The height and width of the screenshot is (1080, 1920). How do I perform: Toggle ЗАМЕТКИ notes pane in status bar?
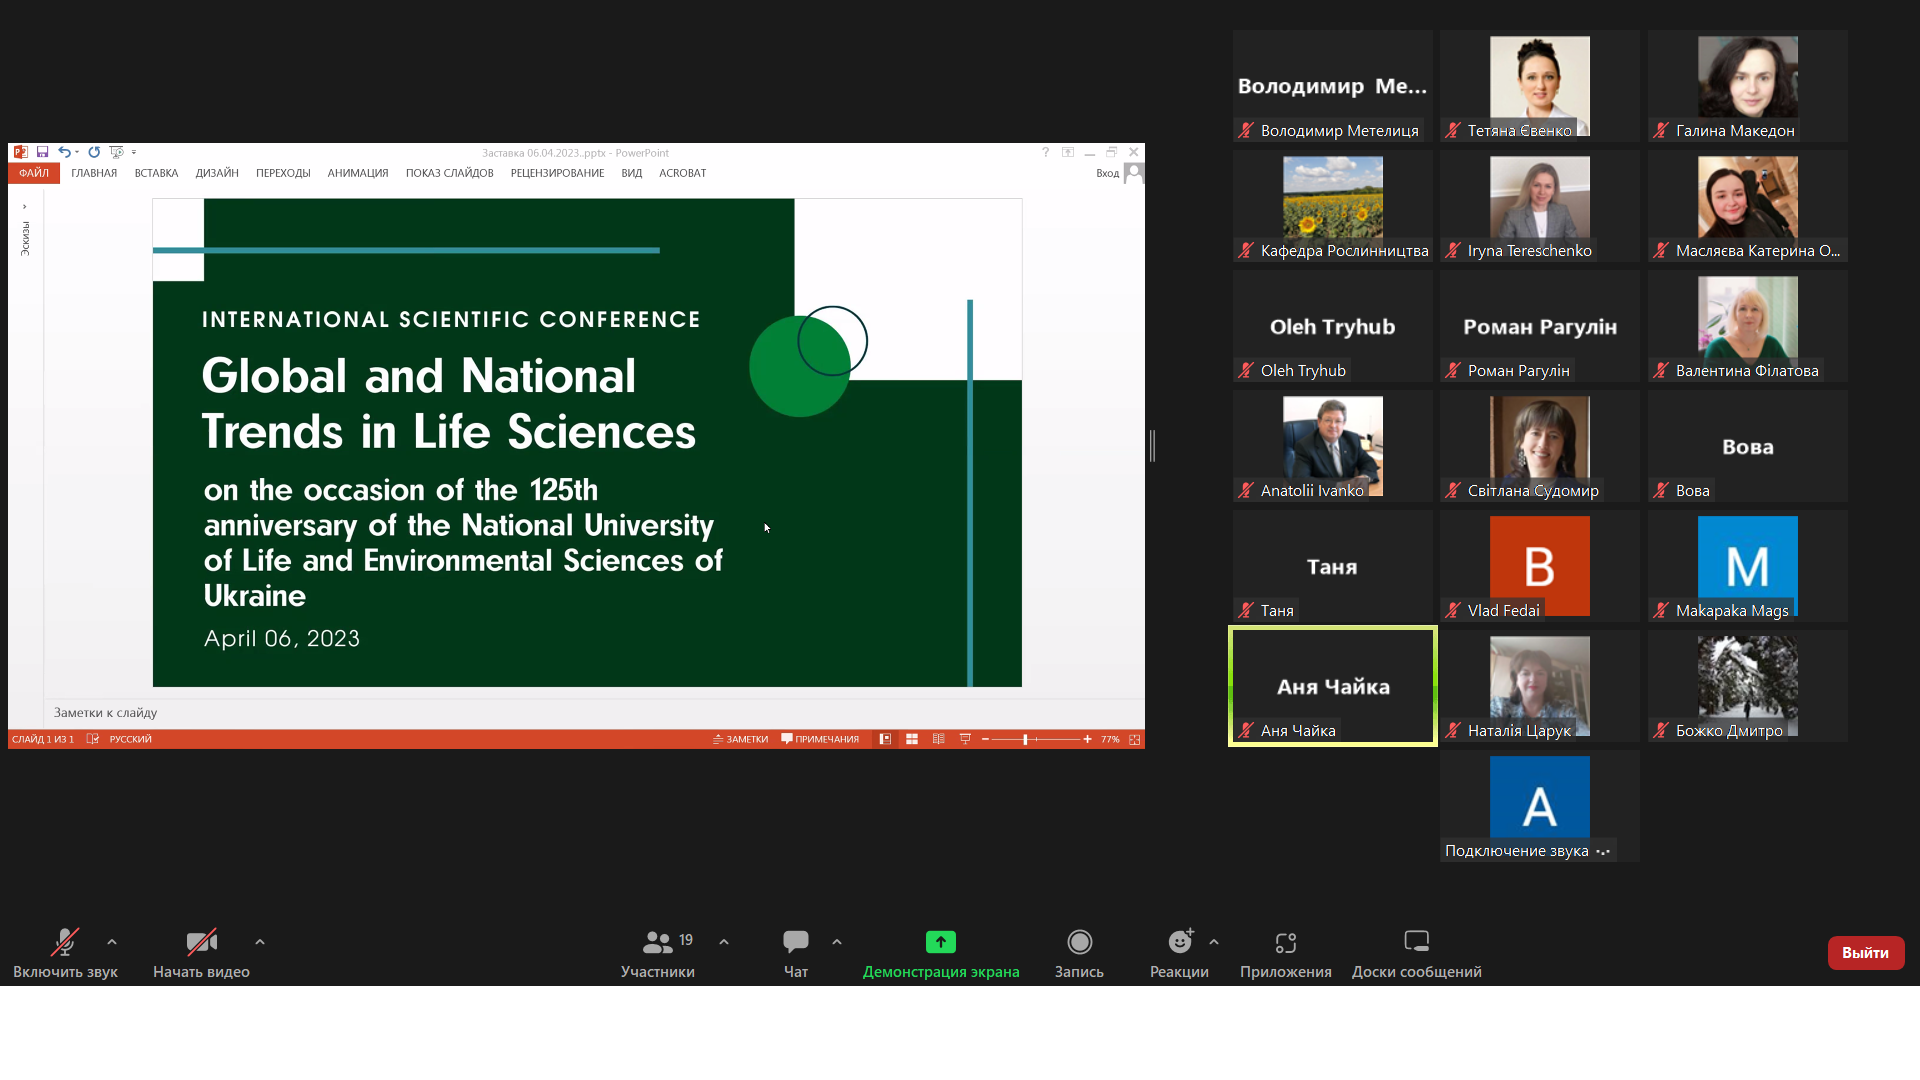coord(741,739)
